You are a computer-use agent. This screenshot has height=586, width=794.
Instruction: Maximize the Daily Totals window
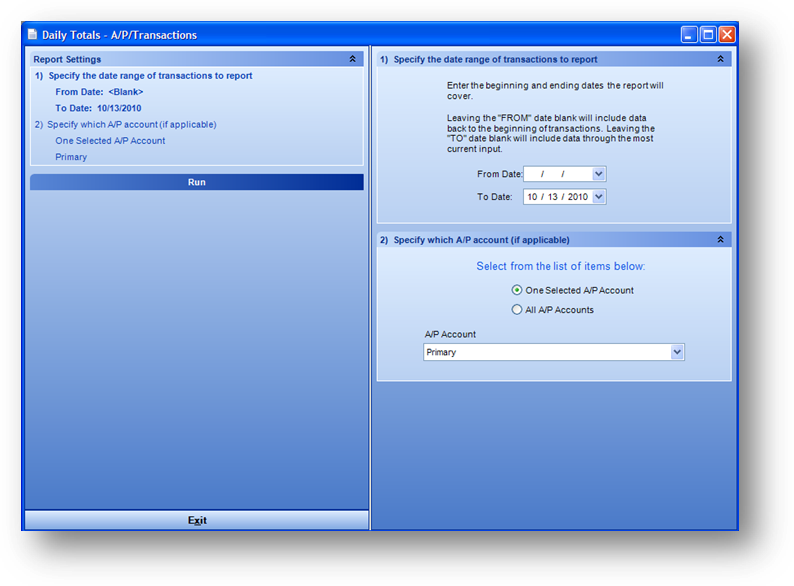(x=708, y=34)
